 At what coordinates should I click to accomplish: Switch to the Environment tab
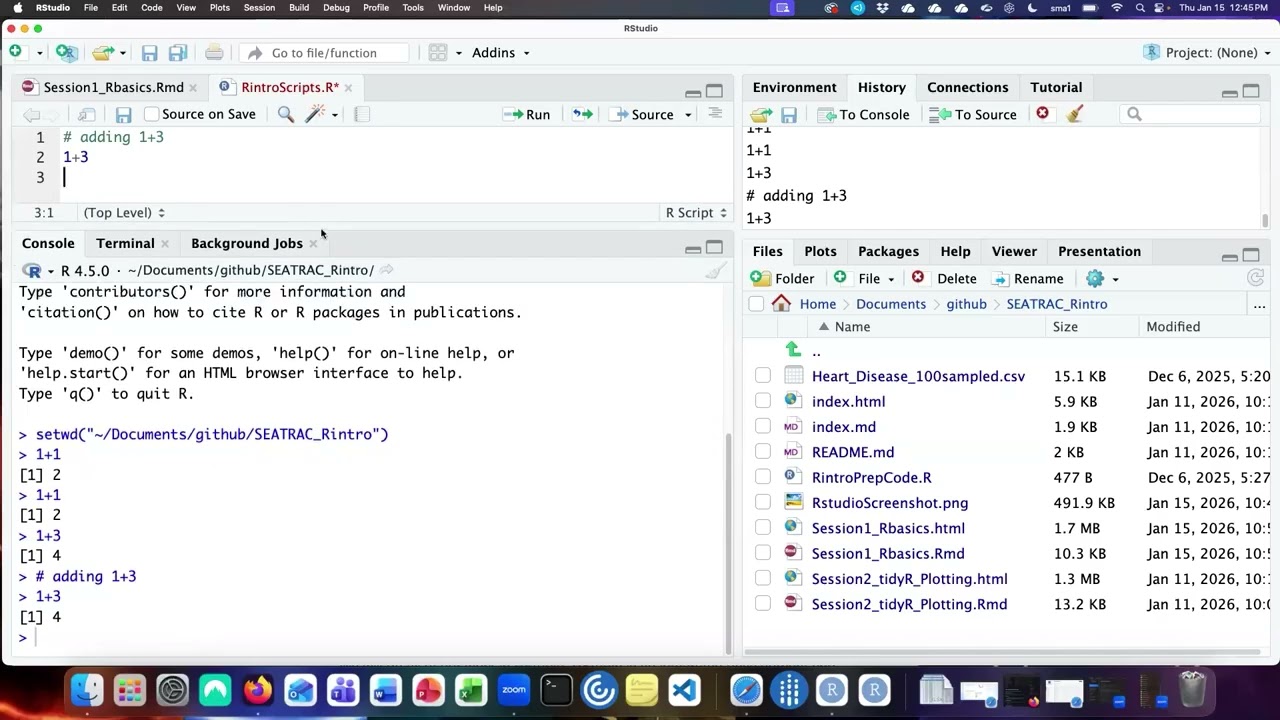pyautogui.click(x=794, y=87)
